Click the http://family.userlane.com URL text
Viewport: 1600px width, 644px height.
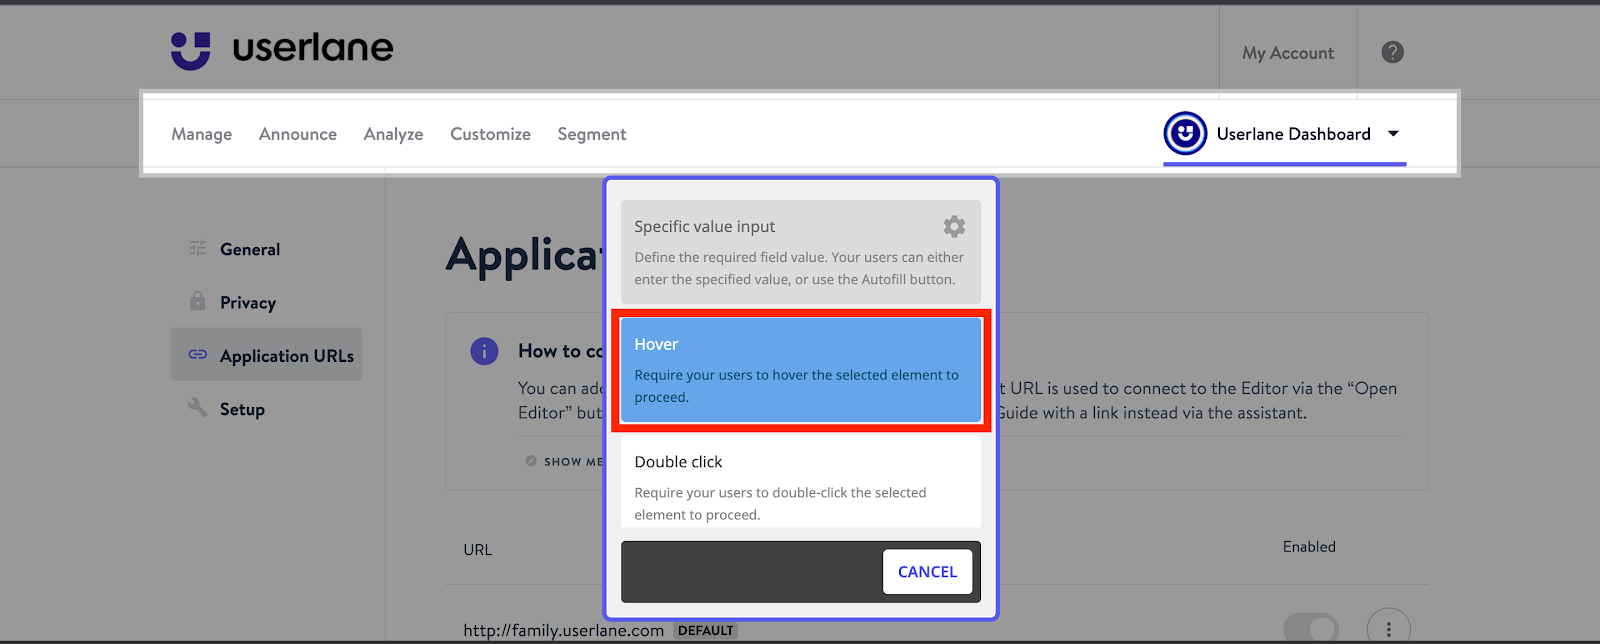pyautogui.click(x=563, y=630)
